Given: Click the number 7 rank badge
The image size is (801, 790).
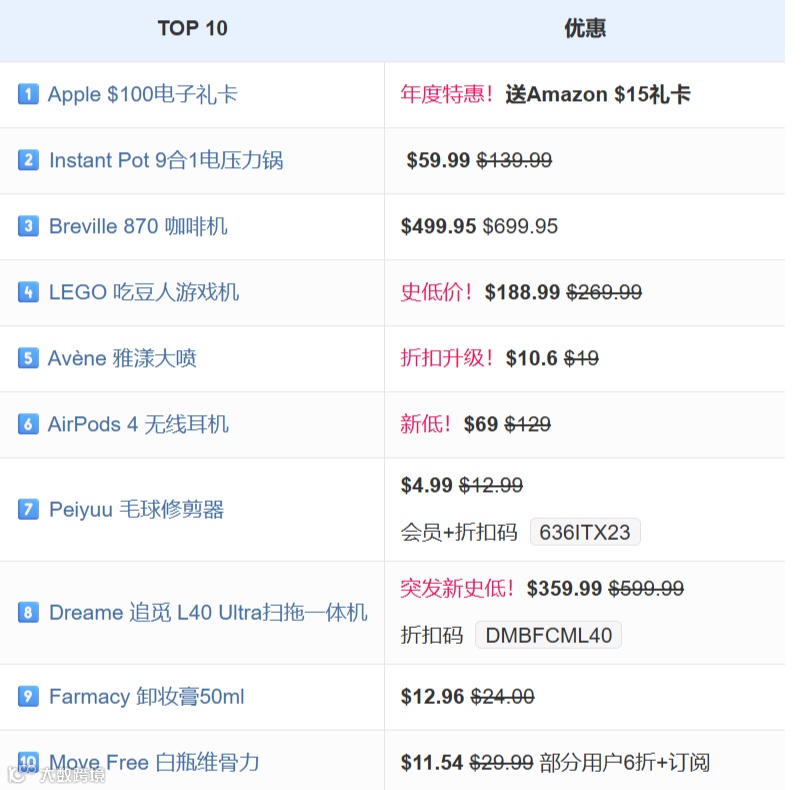Looking at the screenshot, I should point(28,509).
